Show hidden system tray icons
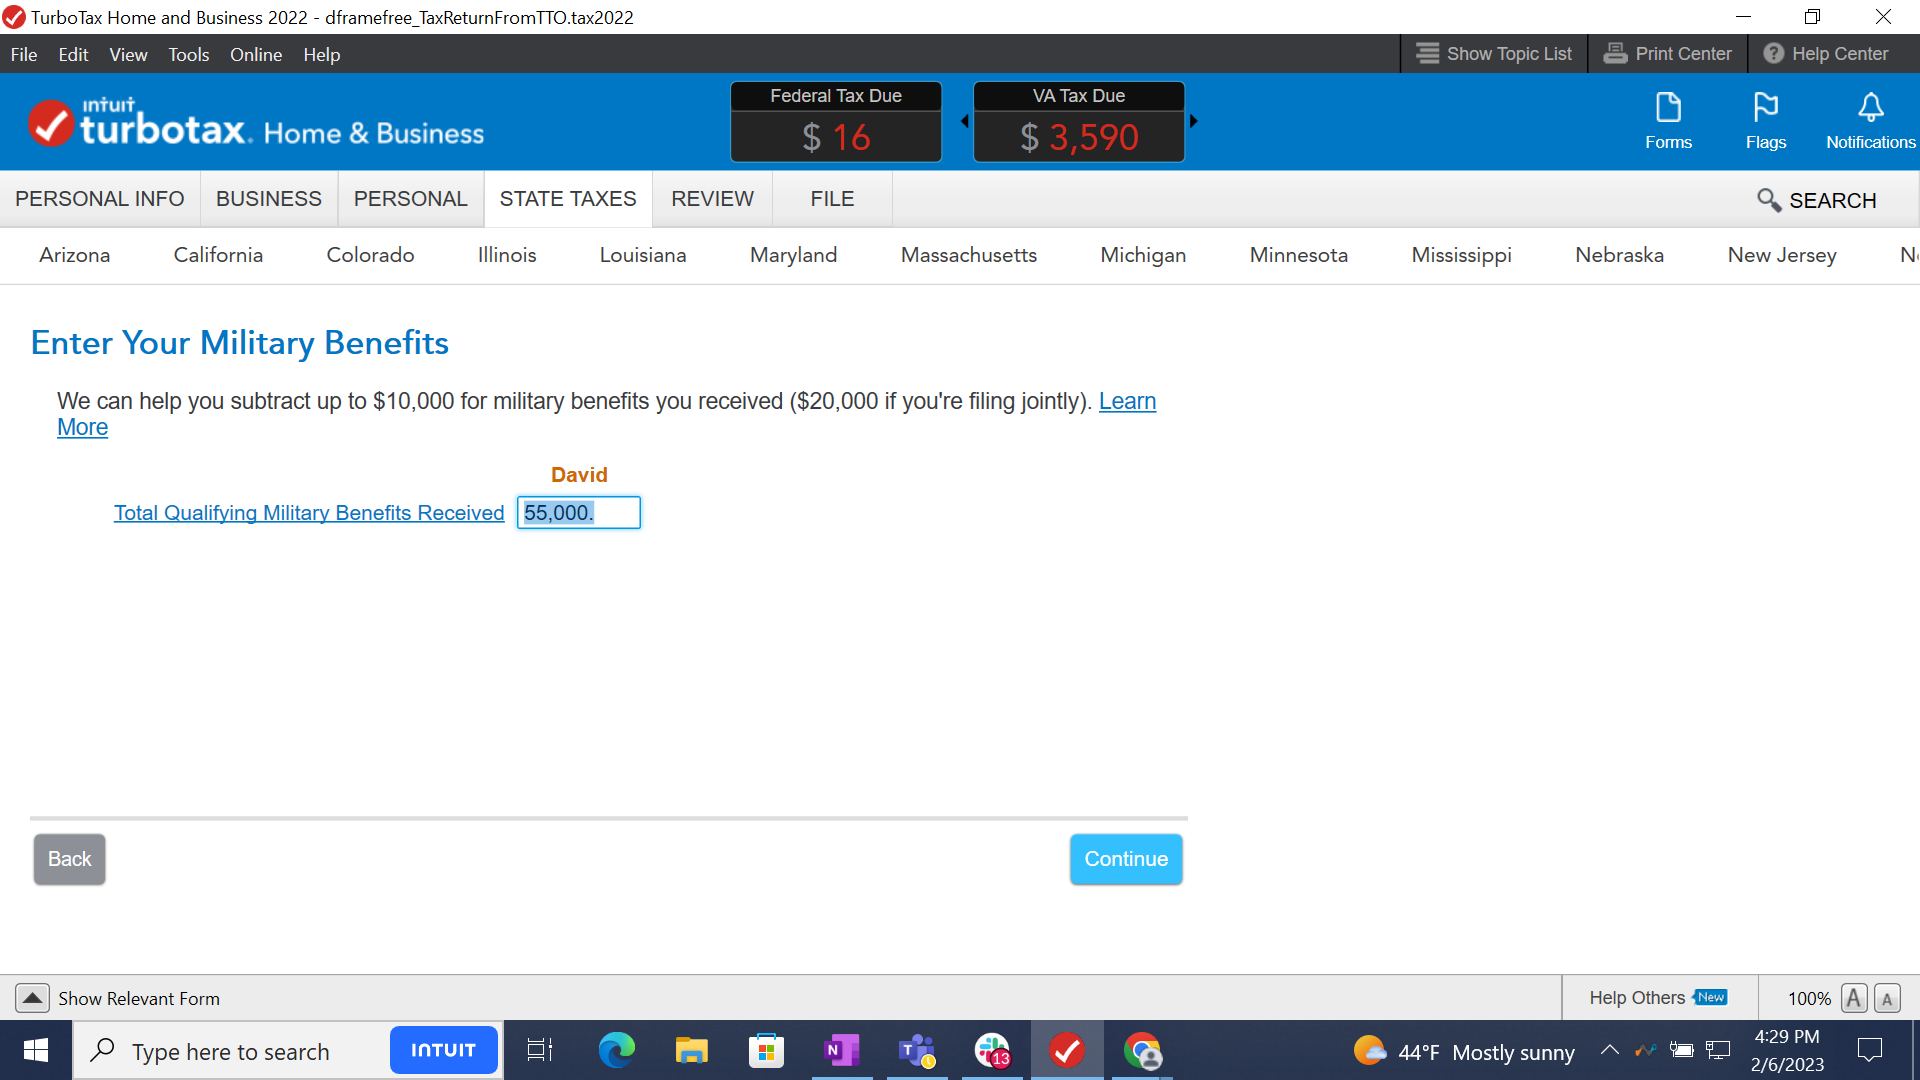 tap(1609, 1050)
